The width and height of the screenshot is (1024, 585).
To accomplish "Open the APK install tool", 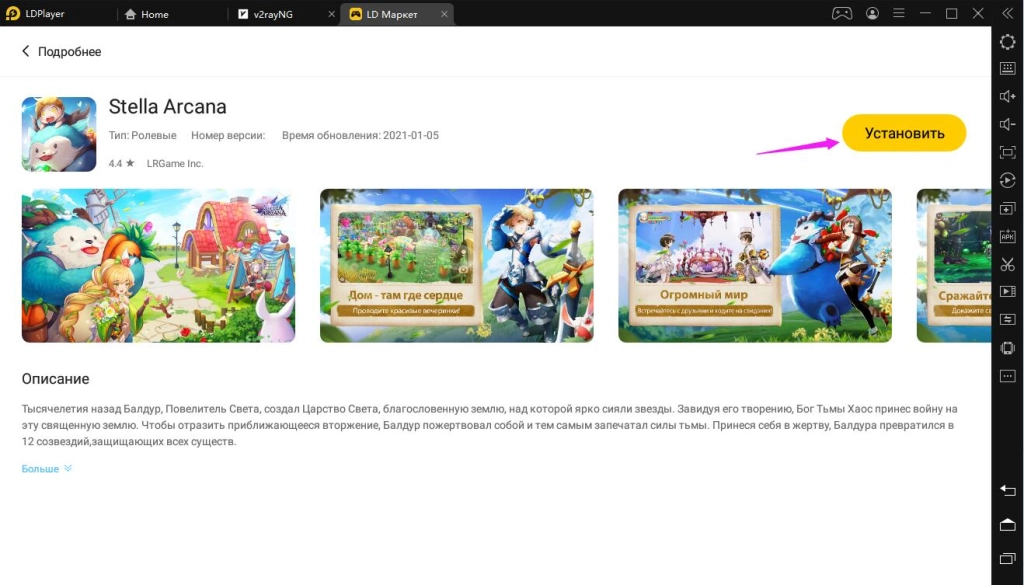I will tap(1008, 236).
